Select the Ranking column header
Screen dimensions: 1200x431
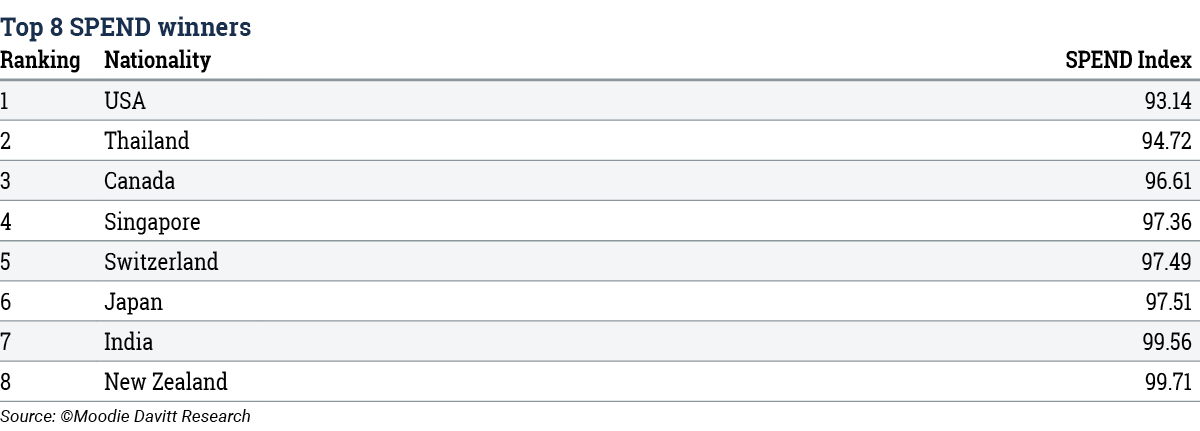click(40, 61)
